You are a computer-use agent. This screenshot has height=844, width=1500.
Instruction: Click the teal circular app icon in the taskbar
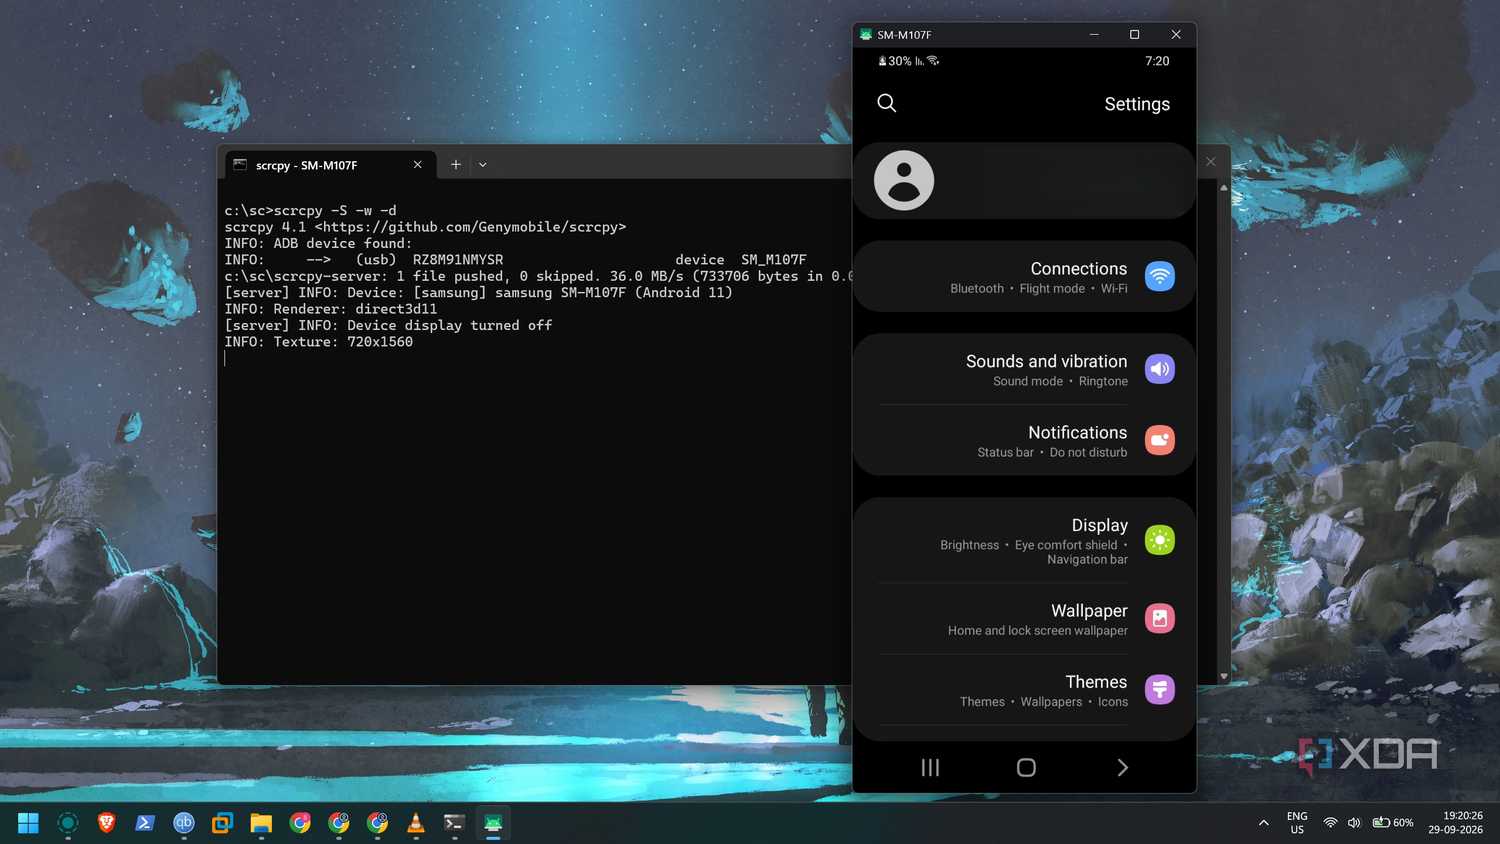click(67, 823)
